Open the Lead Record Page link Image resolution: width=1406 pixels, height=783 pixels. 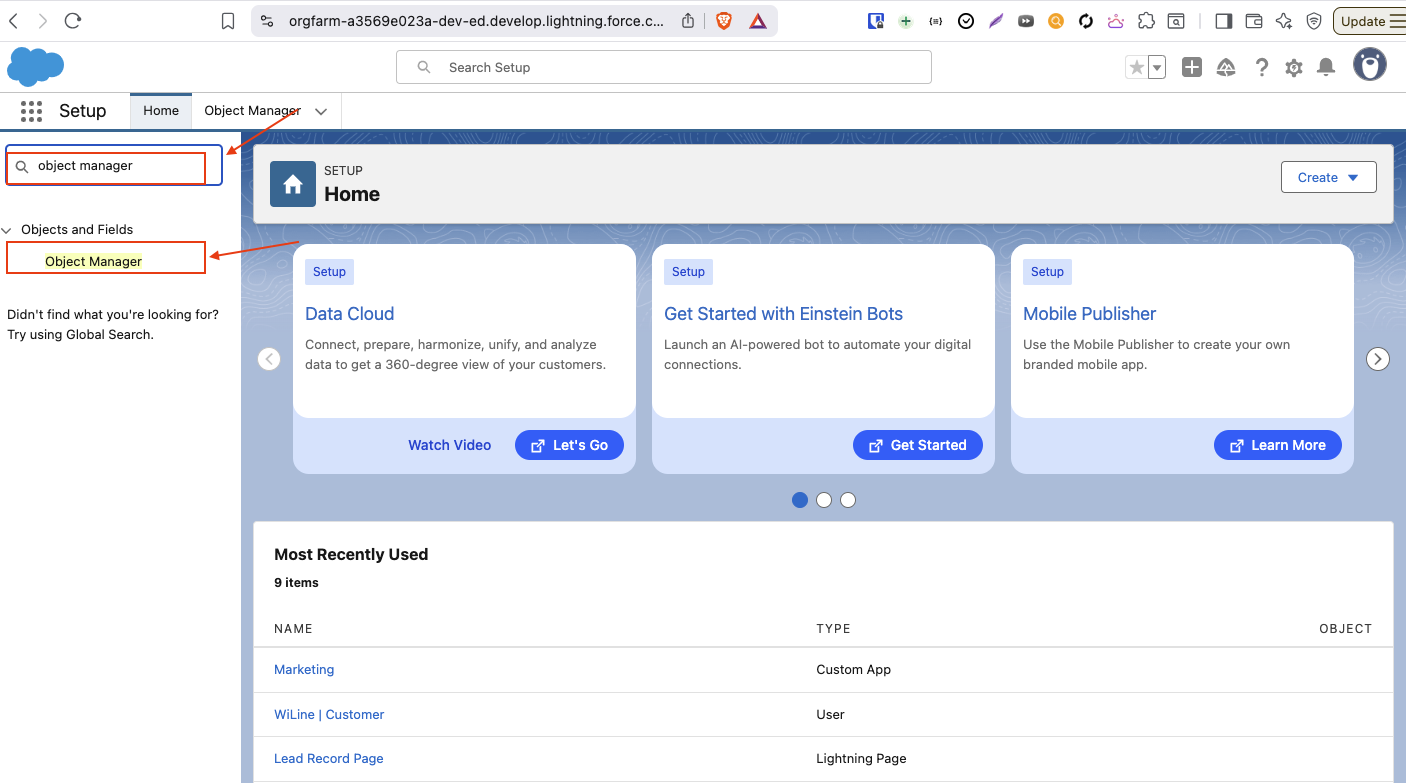[329, 758]
